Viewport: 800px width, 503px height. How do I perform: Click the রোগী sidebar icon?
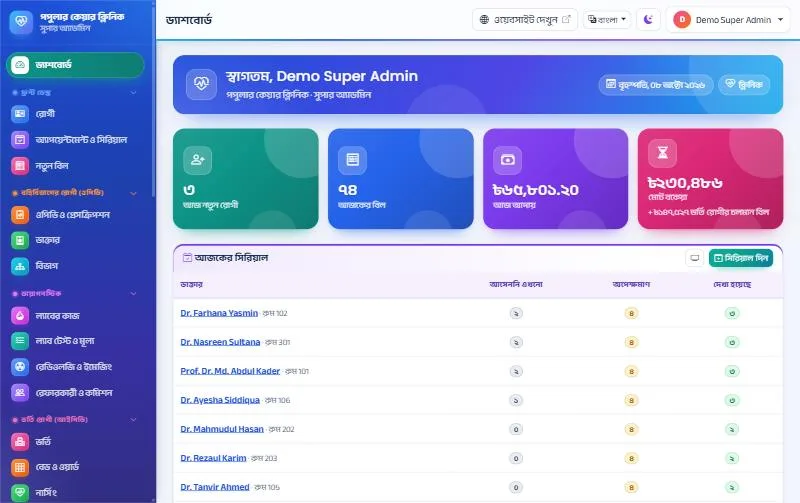(x=20, y=113)
